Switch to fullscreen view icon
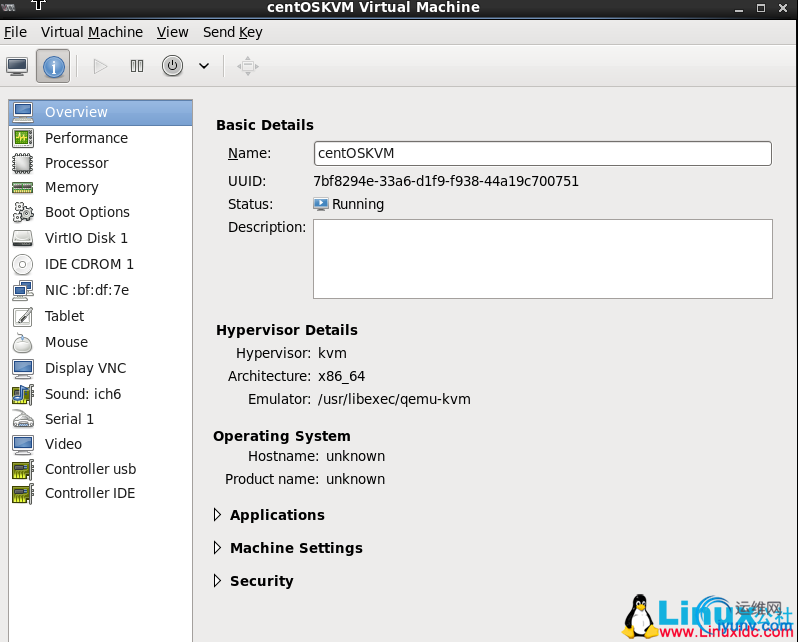Viewport: 798px width, 642px height. click(x=248, y=66)
